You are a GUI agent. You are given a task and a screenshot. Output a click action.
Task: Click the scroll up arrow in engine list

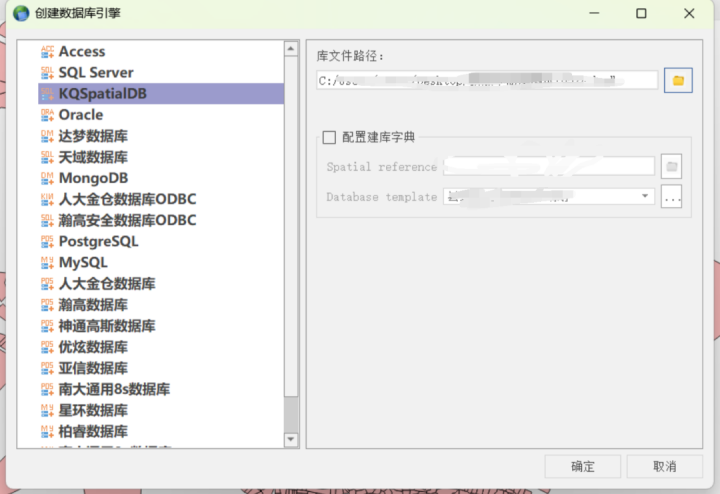[x=291, y=48]
